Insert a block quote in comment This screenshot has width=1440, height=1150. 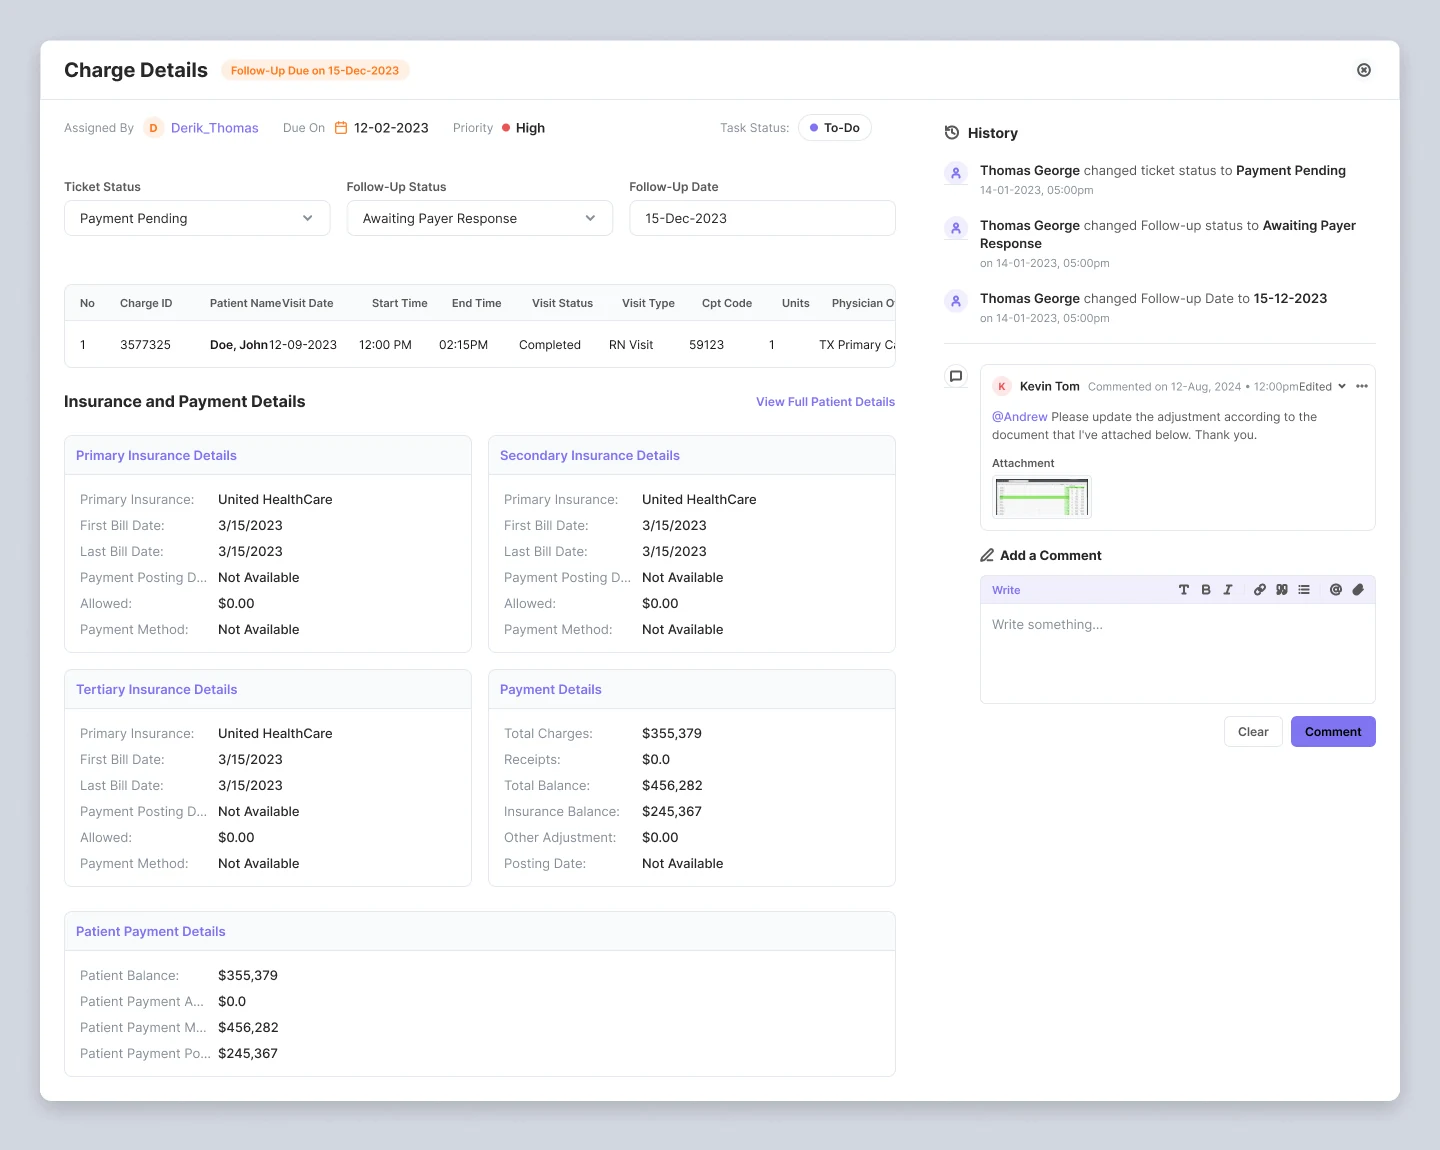point(1282,590)
